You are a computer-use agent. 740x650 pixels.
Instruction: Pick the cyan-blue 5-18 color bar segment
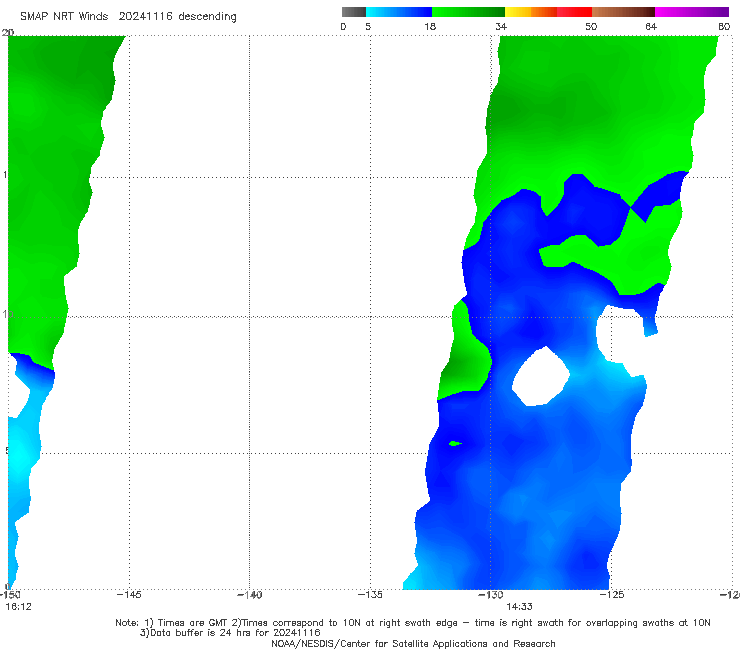(x=399, y=12)
